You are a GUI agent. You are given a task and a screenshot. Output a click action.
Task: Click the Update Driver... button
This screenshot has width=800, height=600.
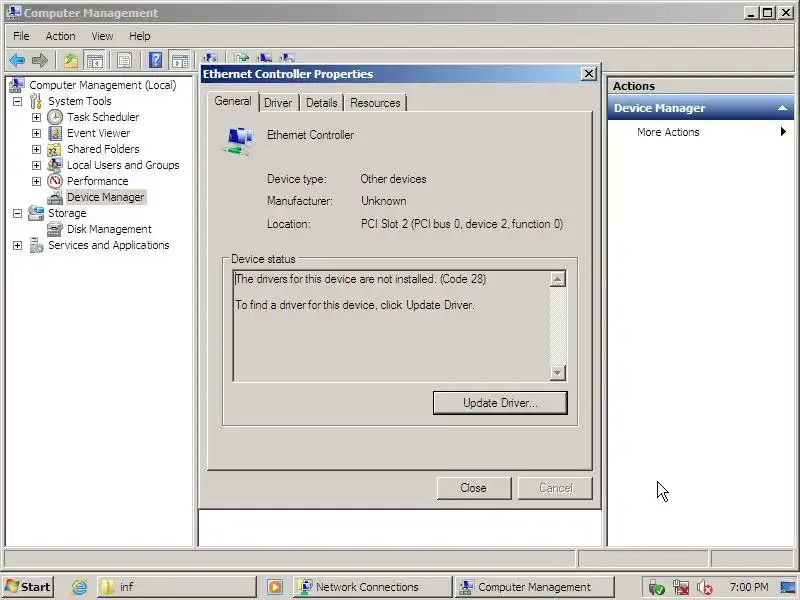(500, 403)
